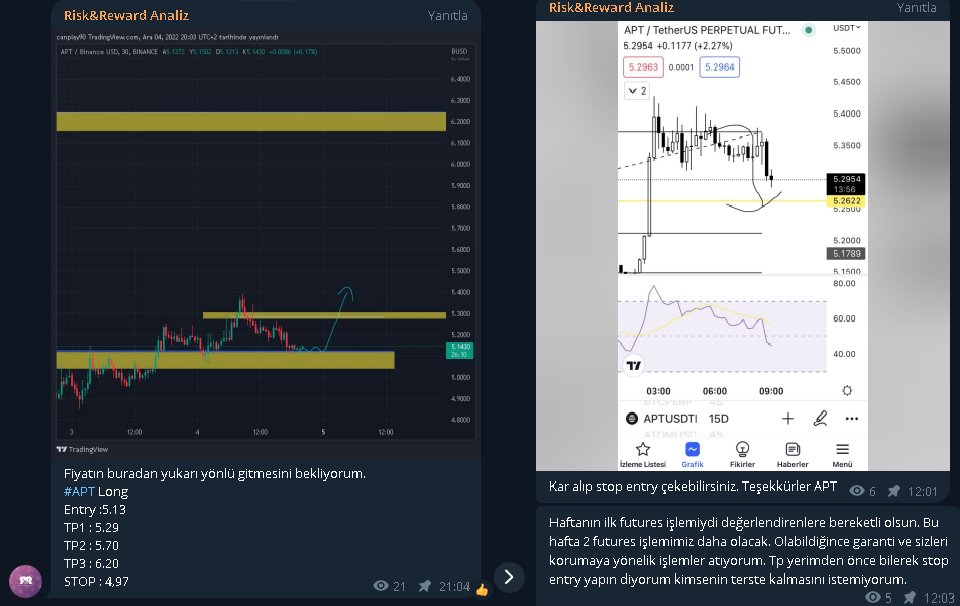960x606 pixels.
Task: Open the chart settings gear icon
Action: (x=847, y=391)
